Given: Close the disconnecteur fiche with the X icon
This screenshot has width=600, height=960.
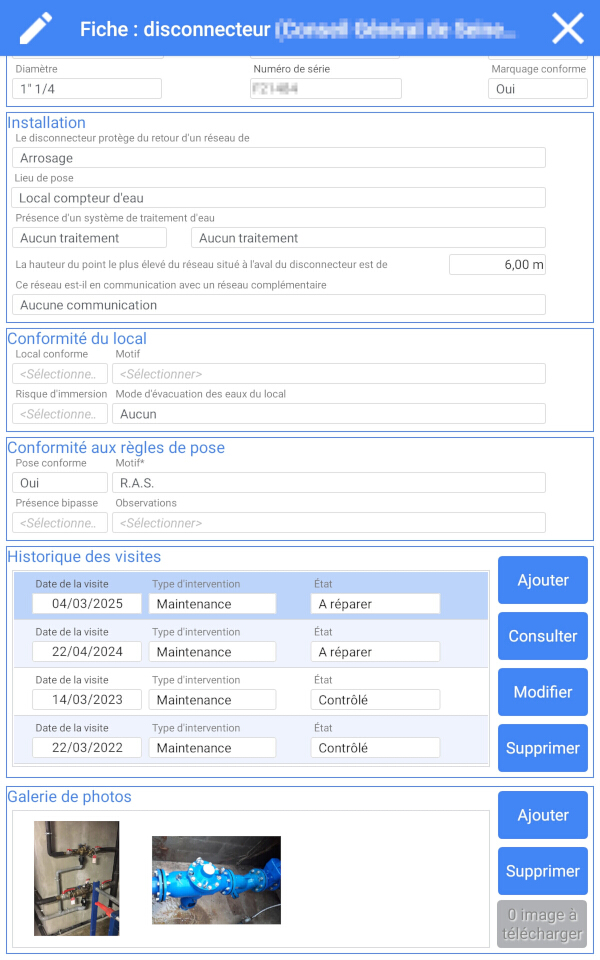Looking at the screenshot, I should 567,27.
